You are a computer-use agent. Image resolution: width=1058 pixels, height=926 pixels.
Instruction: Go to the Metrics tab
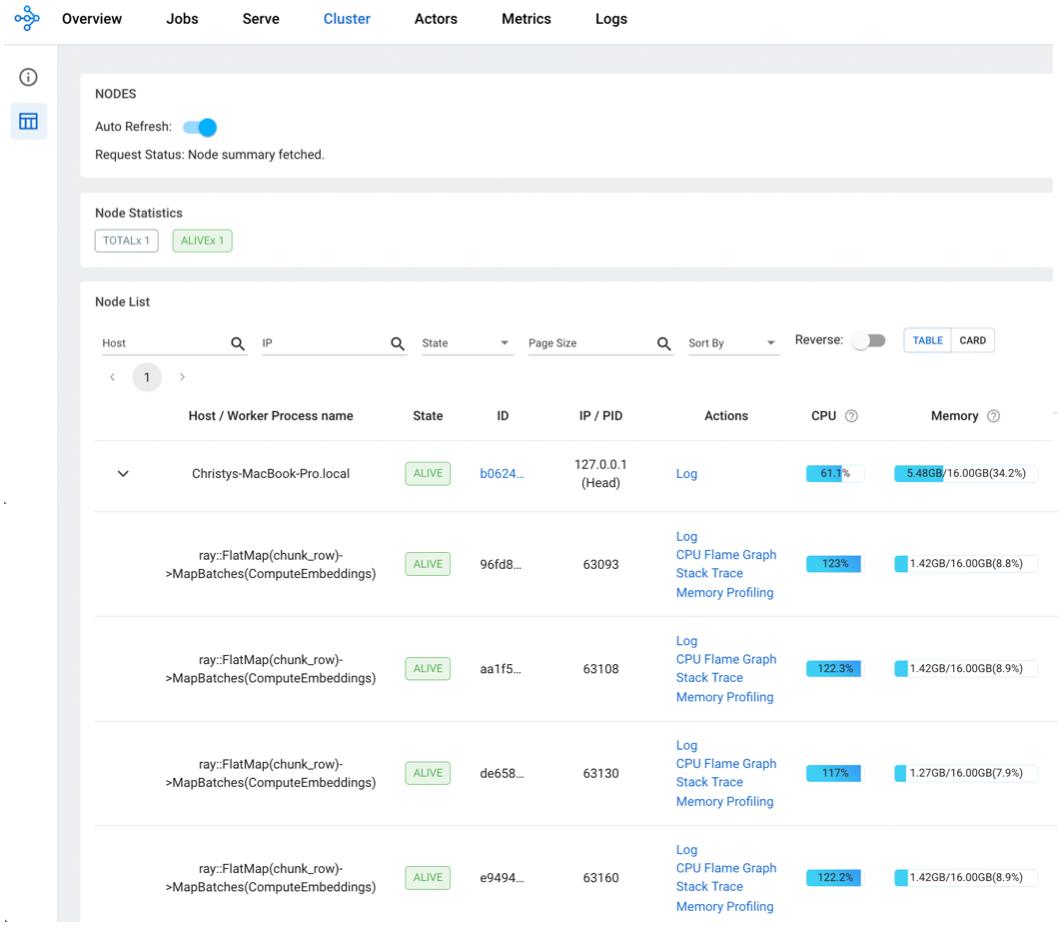pos(526,19)
